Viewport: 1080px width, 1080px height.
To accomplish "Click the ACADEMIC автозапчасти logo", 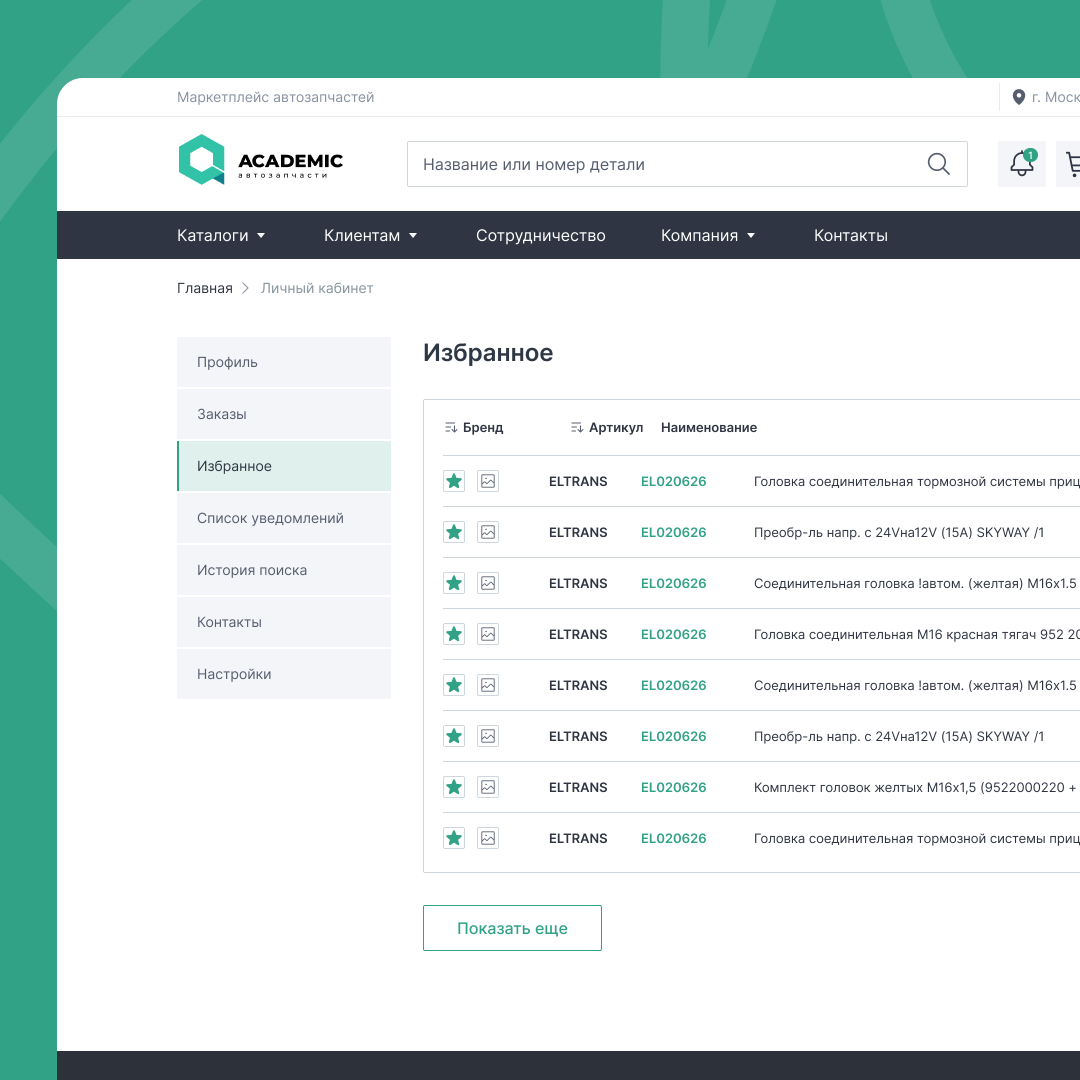I will [x=260, y=160].
